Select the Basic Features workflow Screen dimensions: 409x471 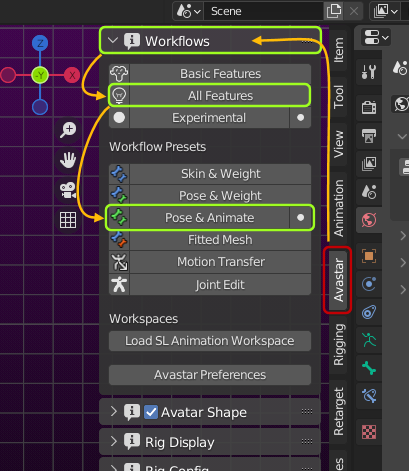tap(220, 74)
